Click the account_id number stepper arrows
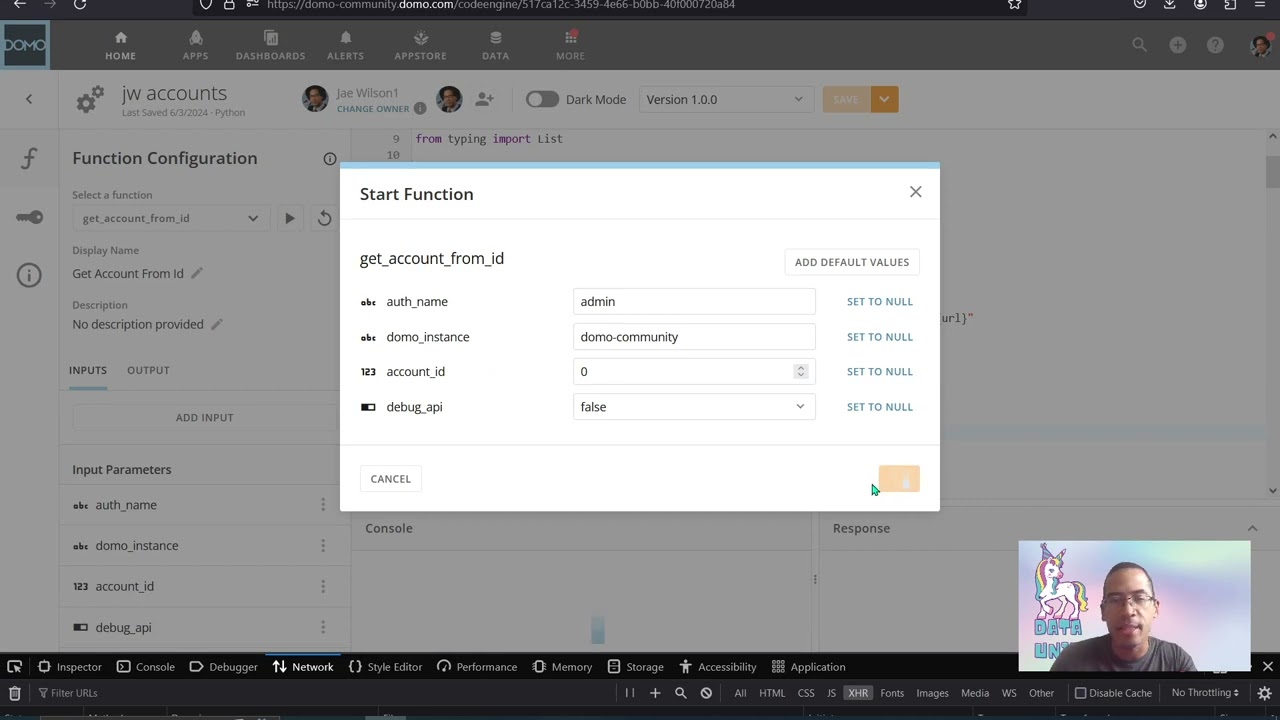This screenshot has height=720, width=1280. 800,371
